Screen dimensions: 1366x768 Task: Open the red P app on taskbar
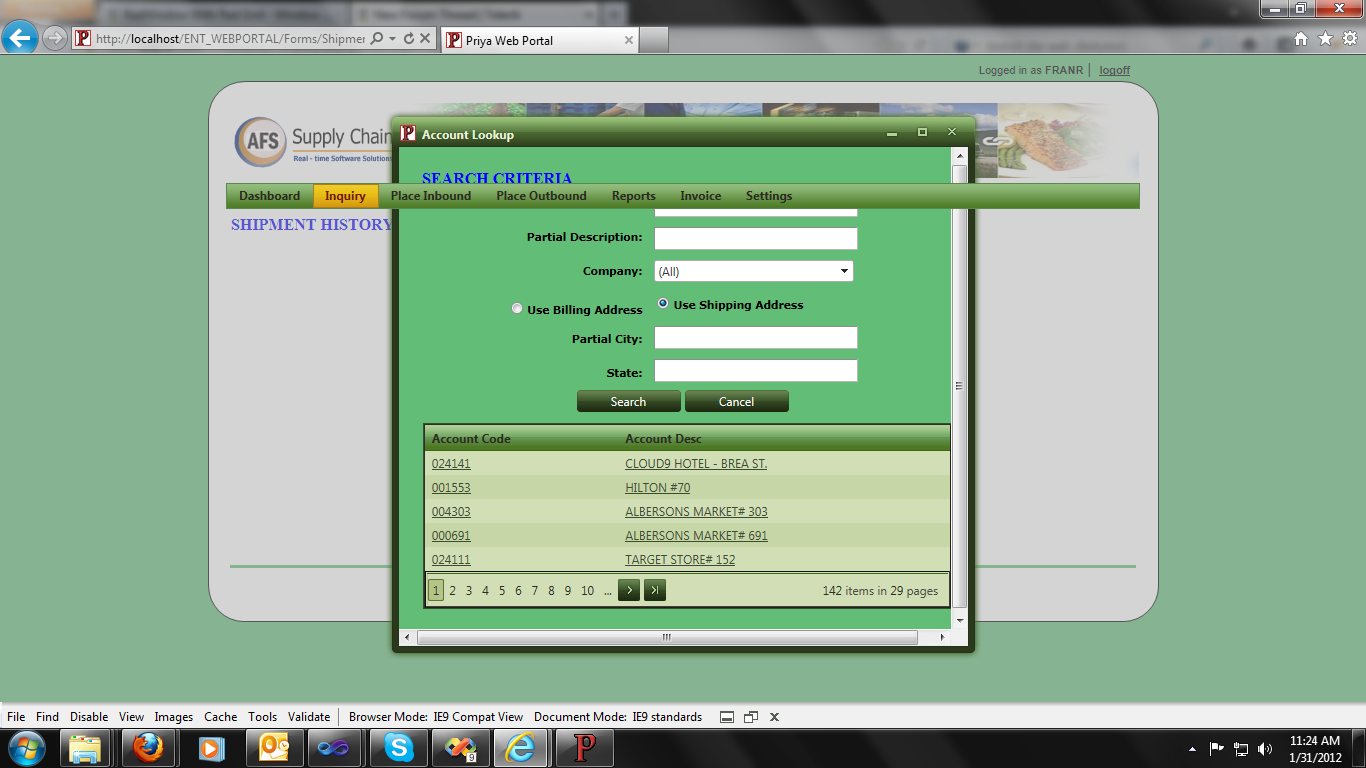[x=584, y=748]
